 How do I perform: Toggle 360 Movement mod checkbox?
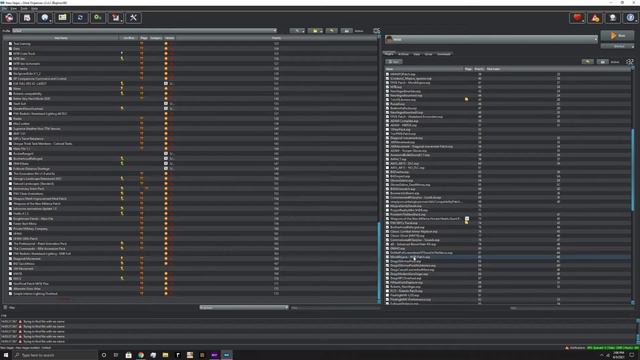[x=10, y=269]
